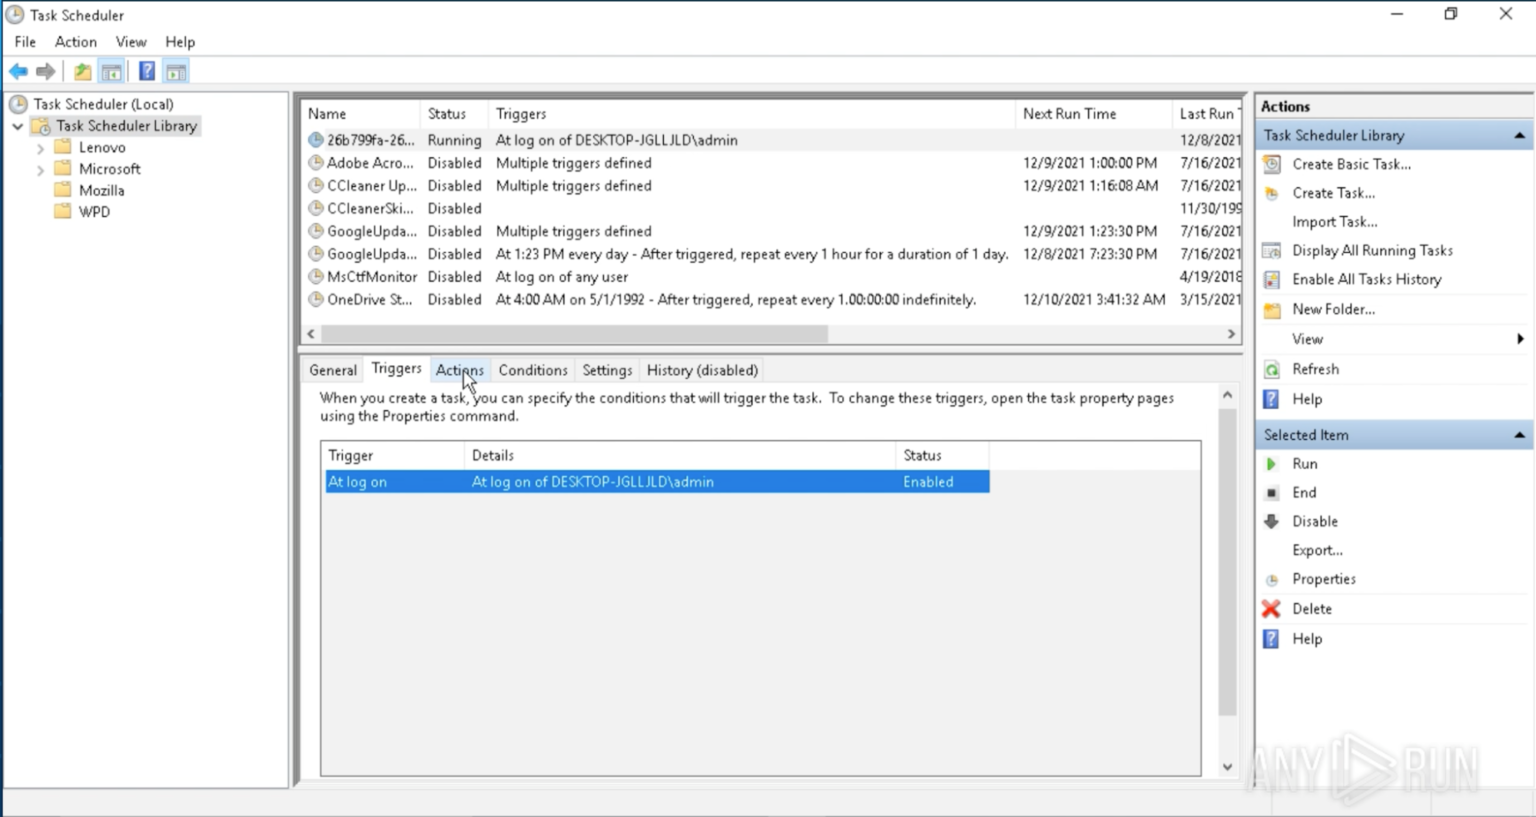
Task: Switch to the General tab
Action: tap(333, 370)
